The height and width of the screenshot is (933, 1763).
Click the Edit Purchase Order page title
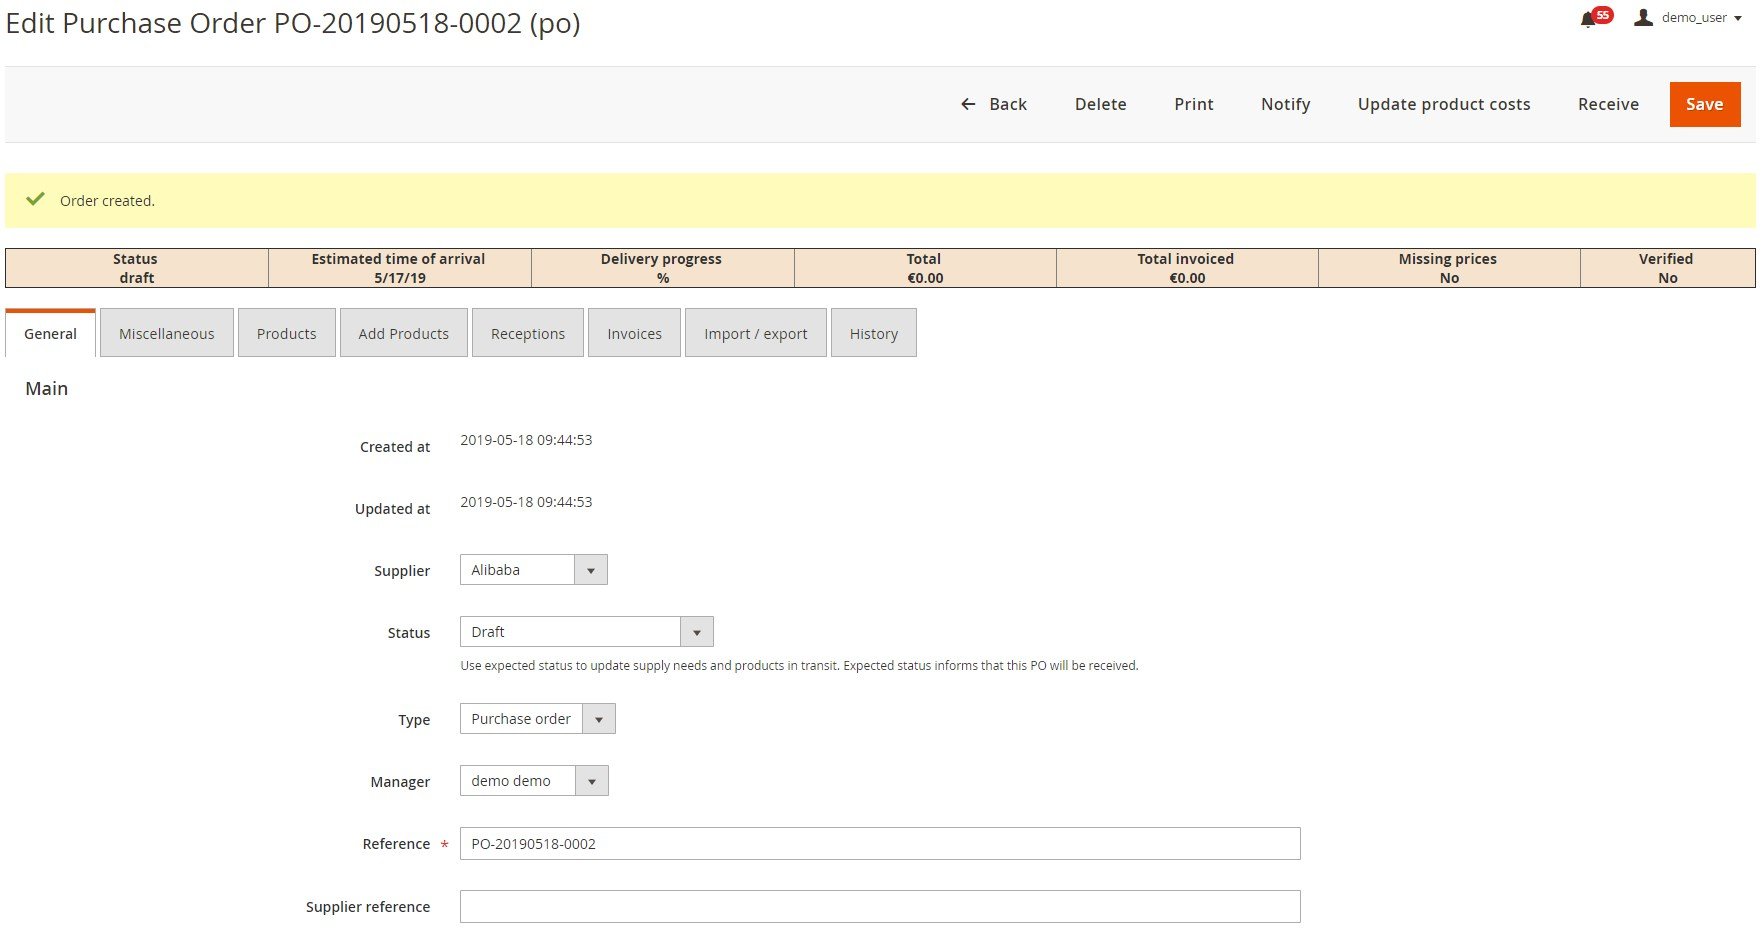293,23
